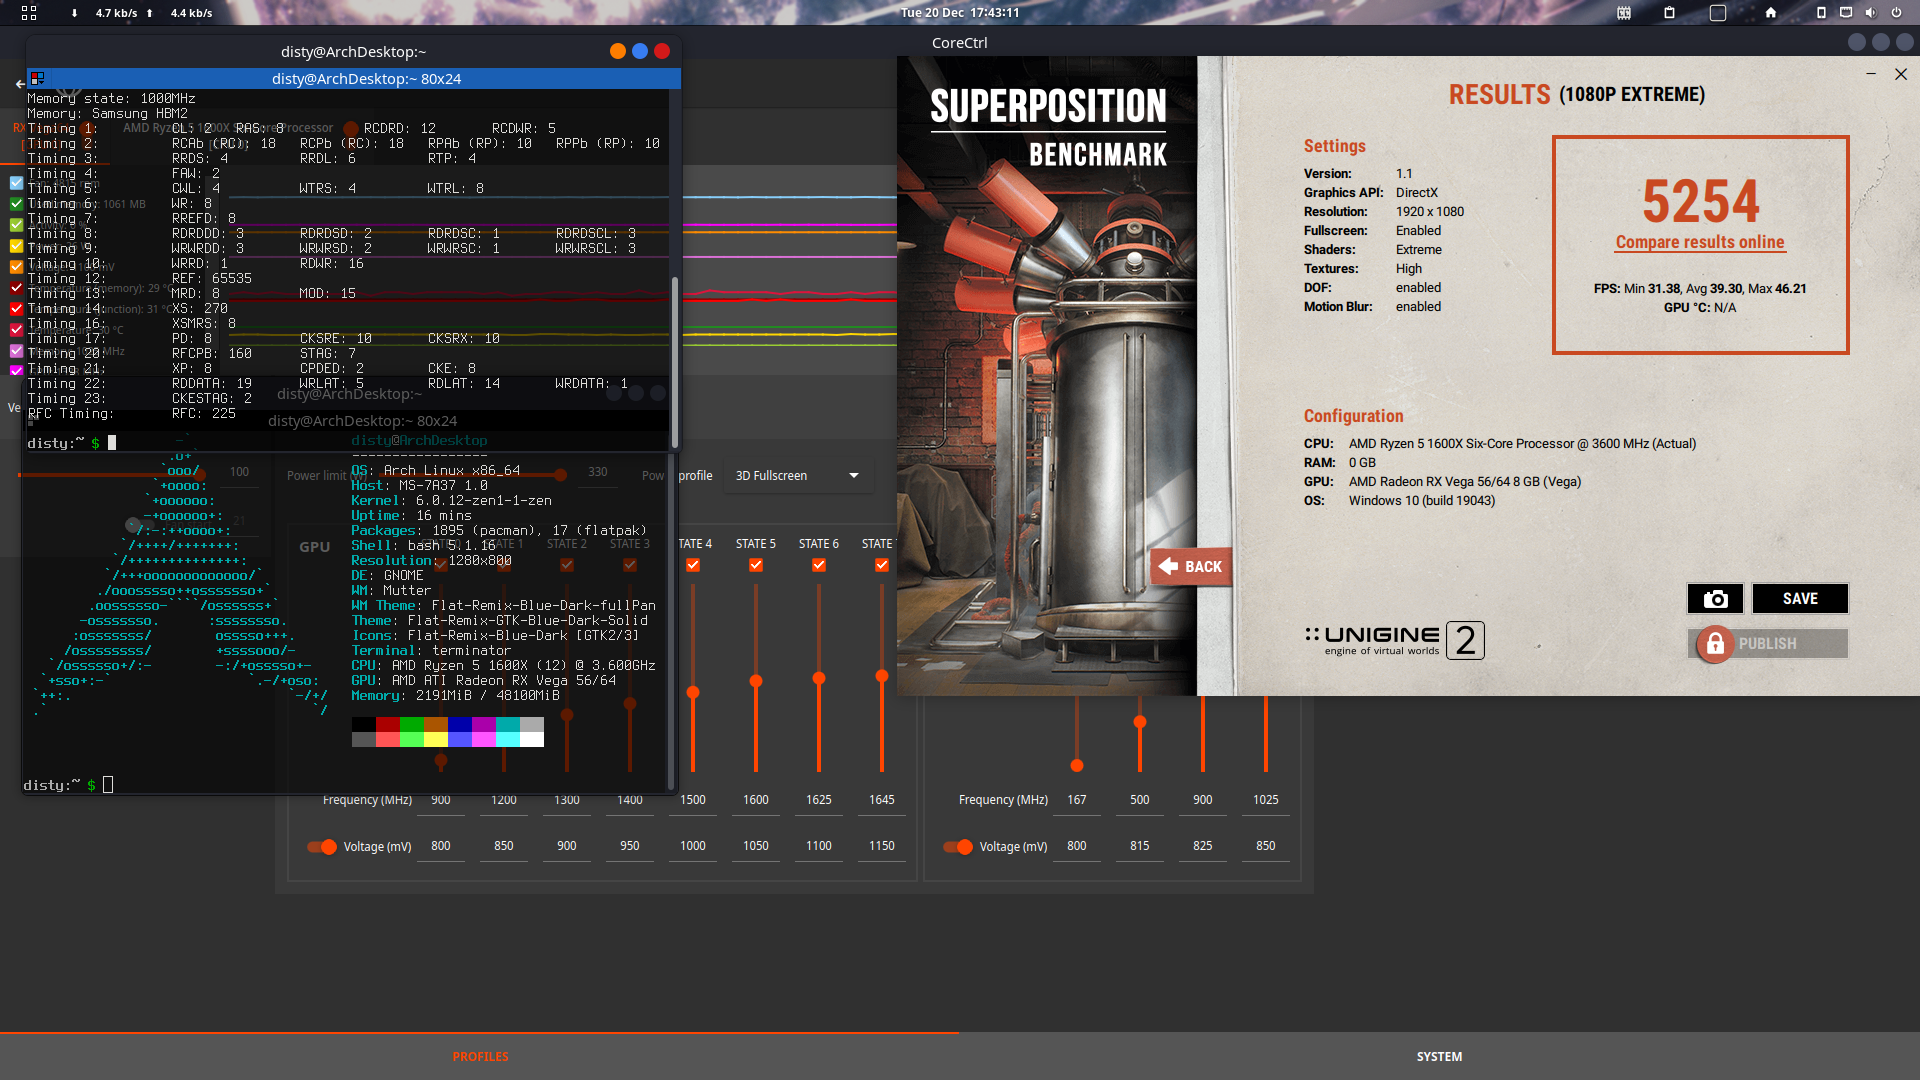This screenshot has width=1920, height=1080.
Task: Open the Activities overview grid icon
Action: coord(29,13)
